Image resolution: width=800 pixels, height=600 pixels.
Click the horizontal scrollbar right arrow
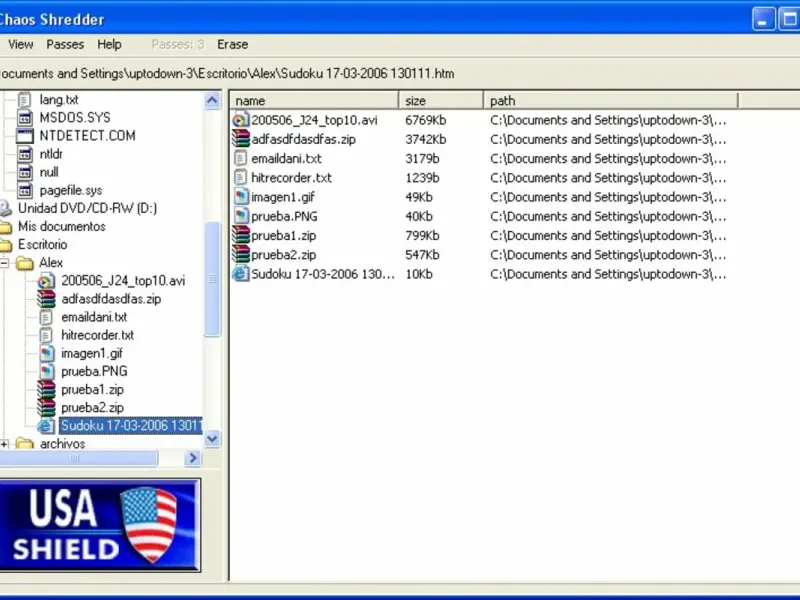[192, 458]
